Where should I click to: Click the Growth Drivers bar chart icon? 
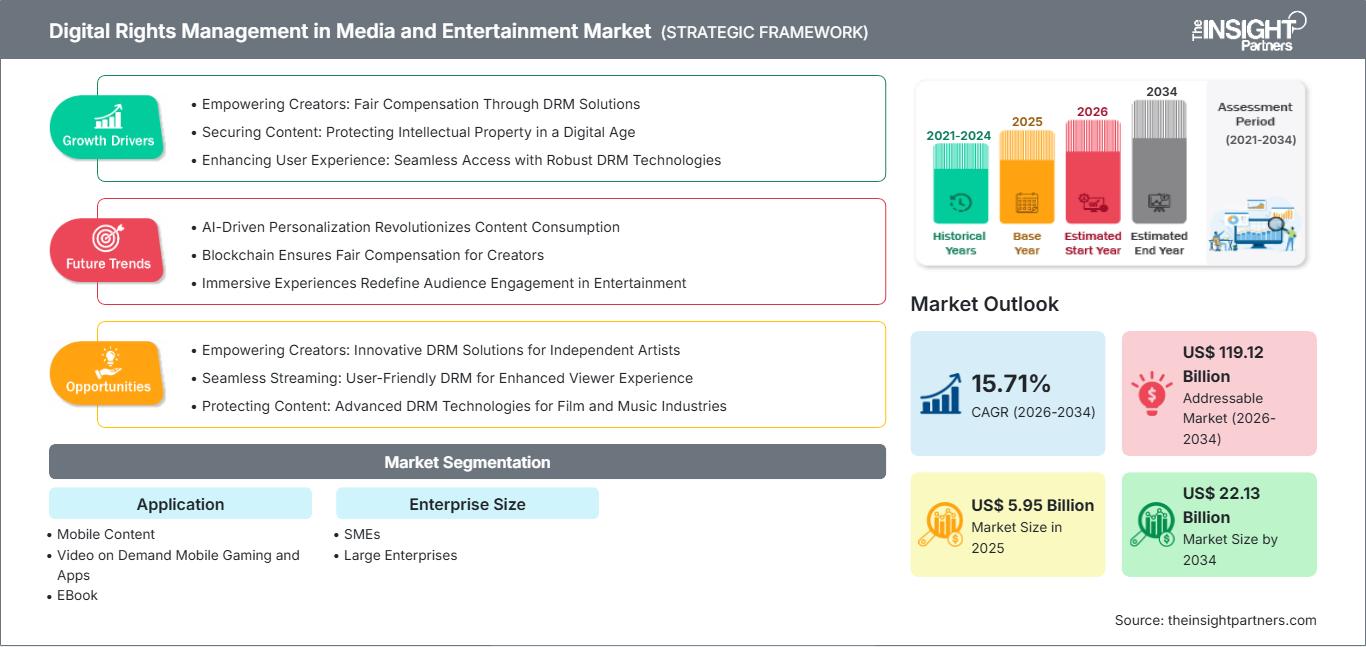pos(108,116)
